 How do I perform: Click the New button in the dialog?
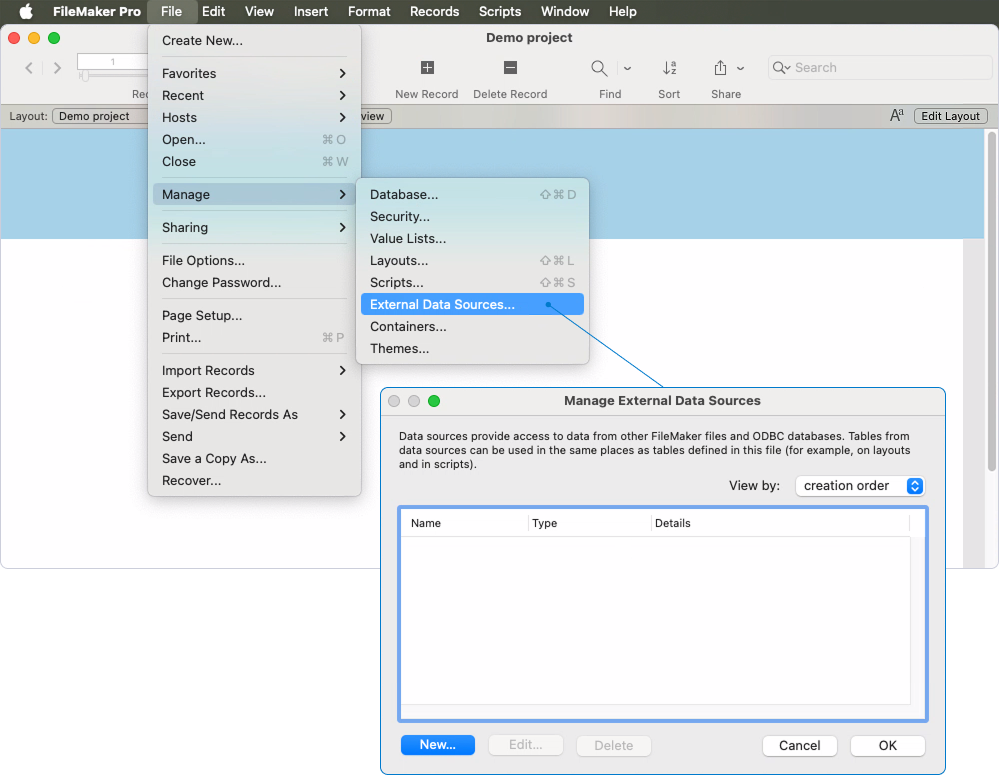(437, 745)
